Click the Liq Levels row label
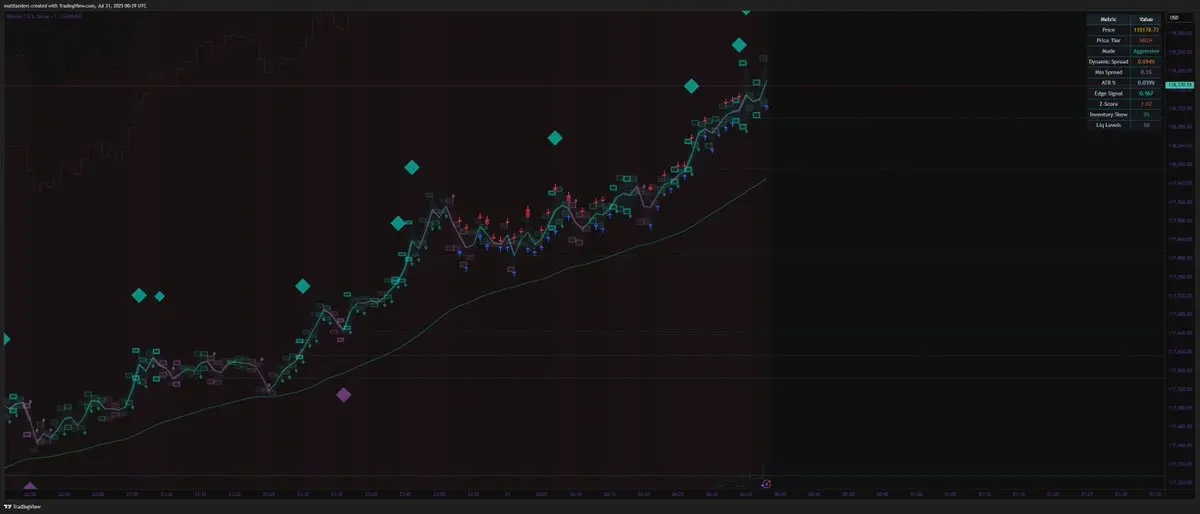 point(1108,125)
